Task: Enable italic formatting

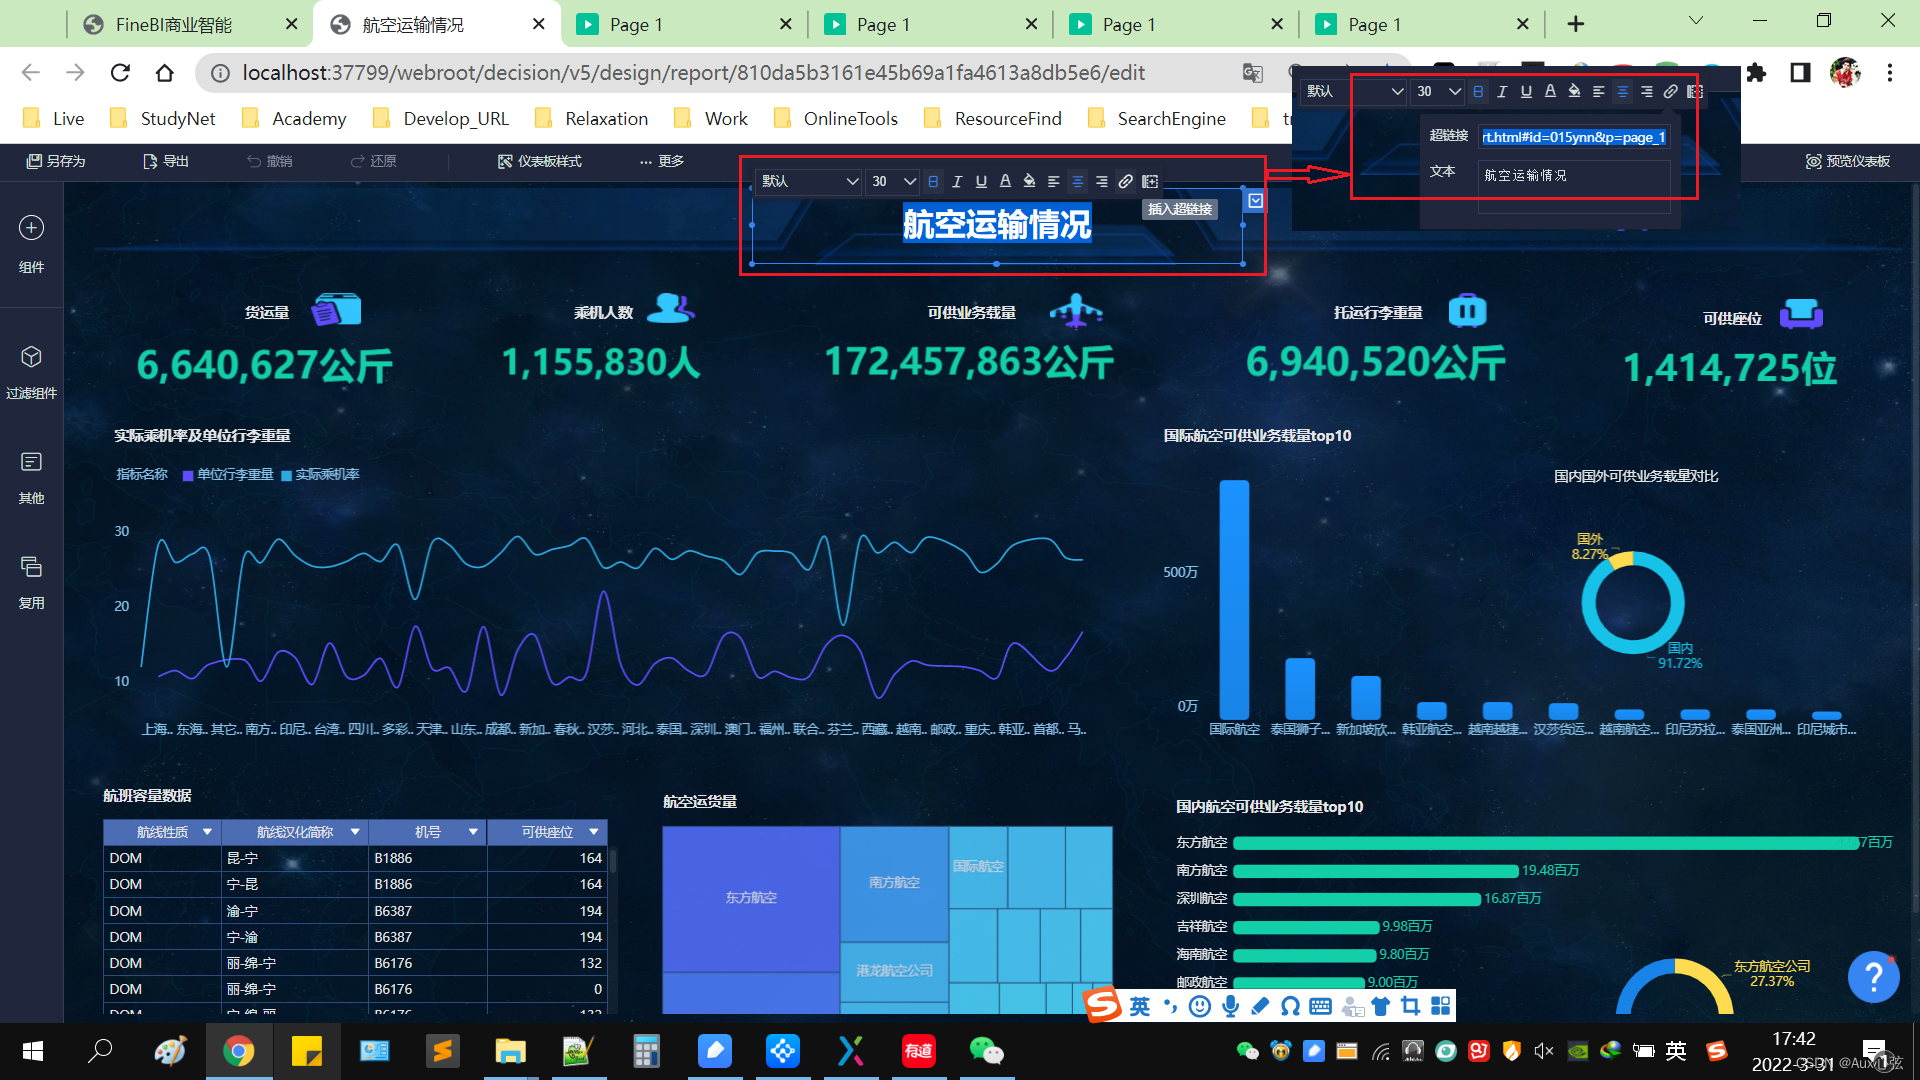Action: (x=957, y=181)
